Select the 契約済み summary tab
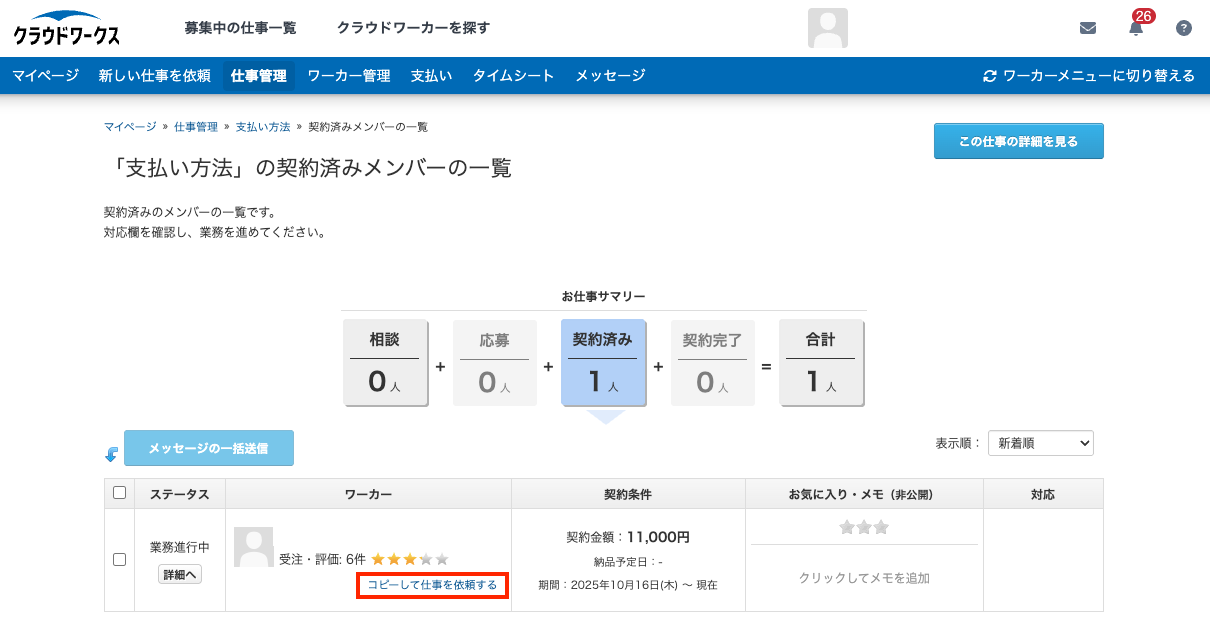The width and height of the screenshot is (1210, 638). coord(603,363)
